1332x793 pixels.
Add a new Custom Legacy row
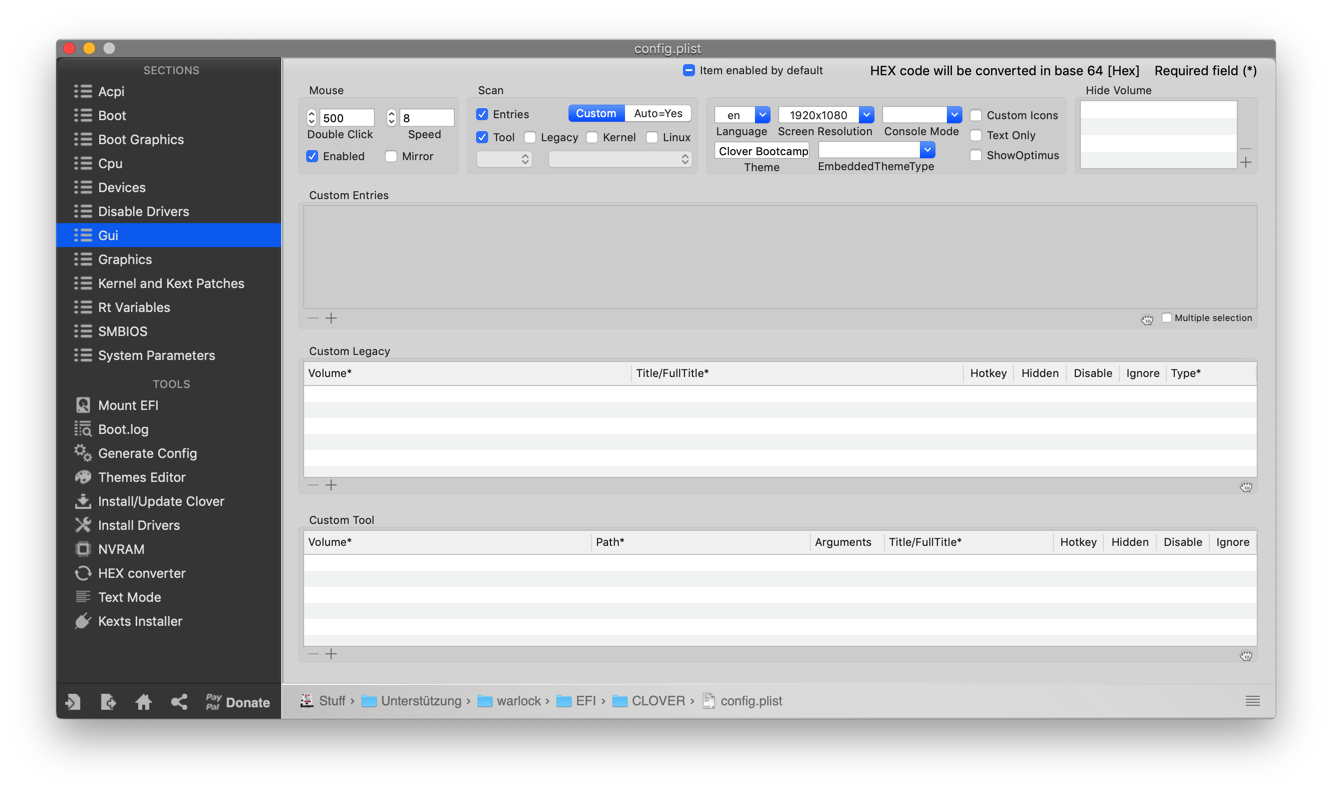click(331, 485)
